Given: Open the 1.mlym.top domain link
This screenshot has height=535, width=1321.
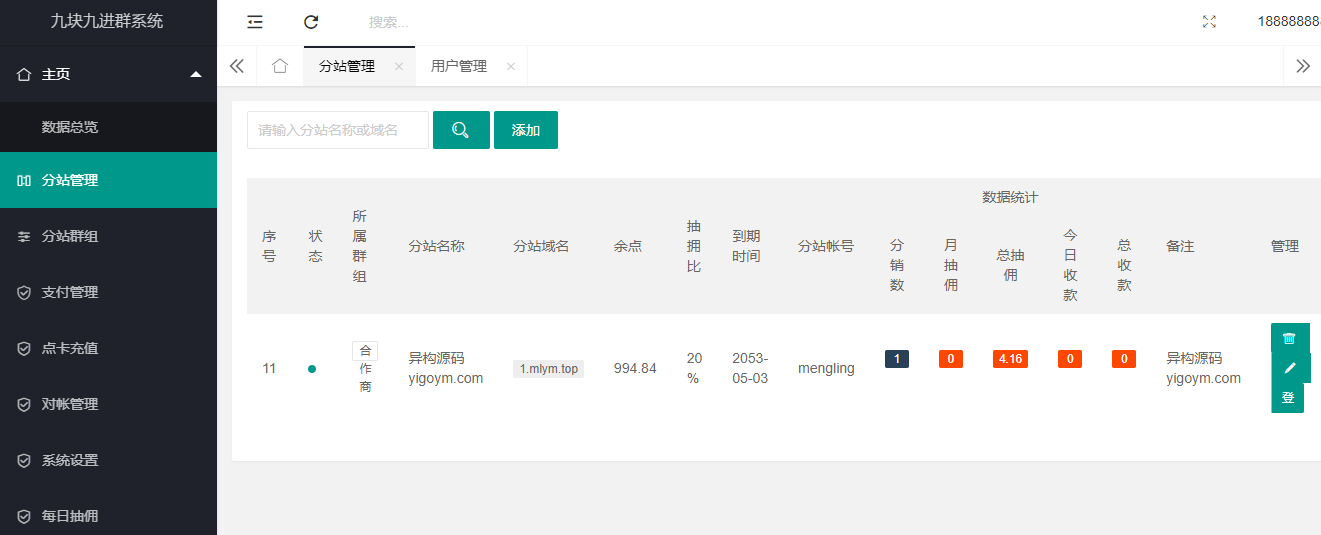Looking at the screenshot, I should [548, 369].
